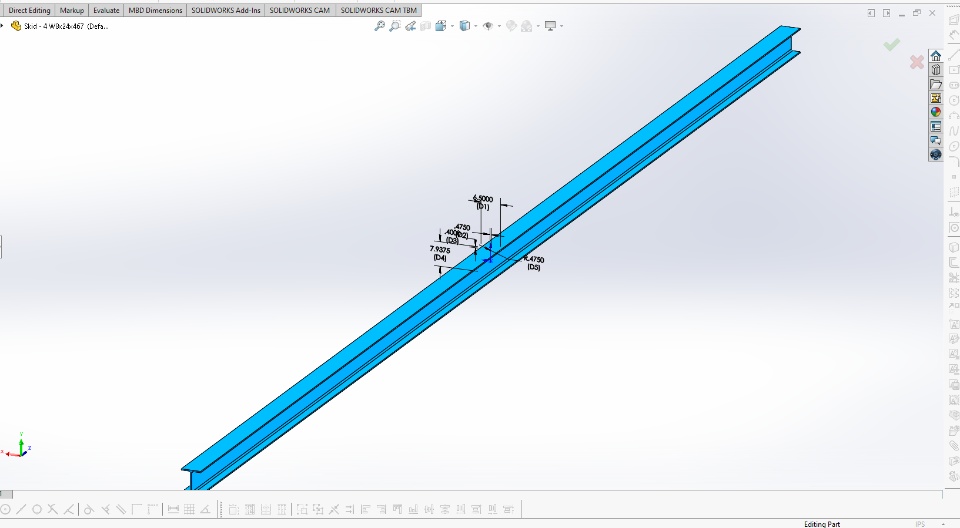Open the SOLIDWORKS Forum chat tab
The height and width of the screenshot is (528, 960).
coord(936,141)
